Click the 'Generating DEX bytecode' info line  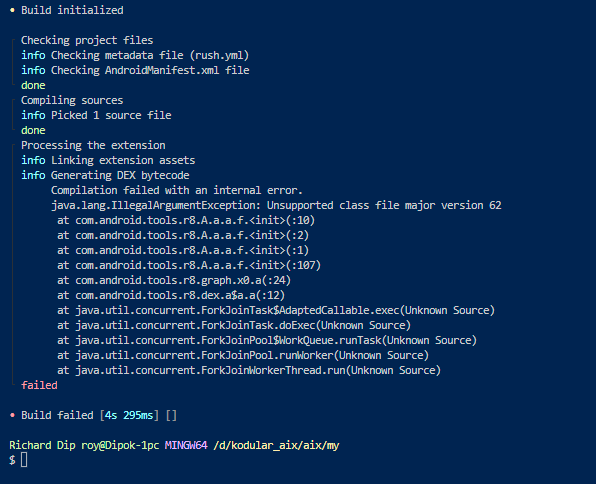105,175
